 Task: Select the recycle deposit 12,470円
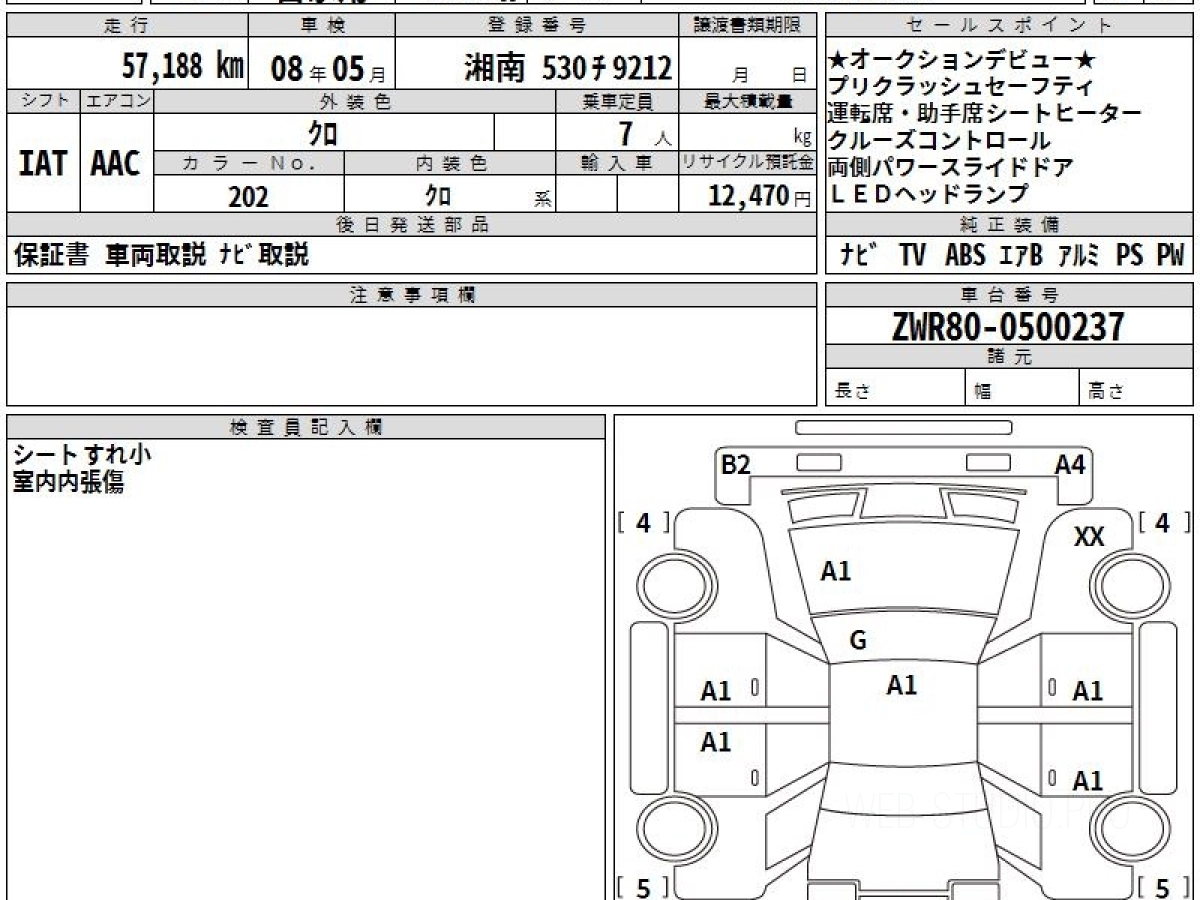[x=759, y=196]
